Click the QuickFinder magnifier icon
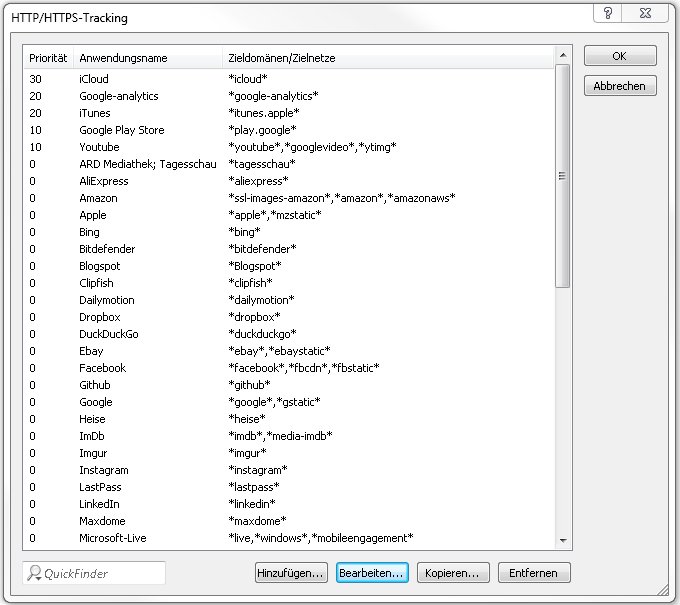The width and height of the screenshot is (680, 605). pyautogui.click(x=35, y=573)
